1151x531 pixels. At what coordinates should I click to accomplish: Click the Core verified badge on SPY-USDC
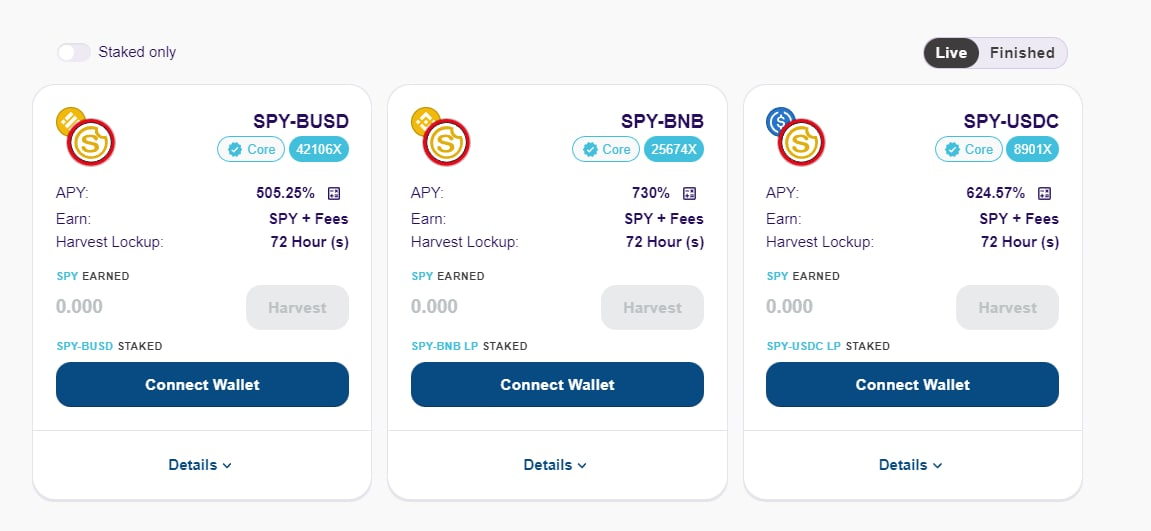coord(967,149)
